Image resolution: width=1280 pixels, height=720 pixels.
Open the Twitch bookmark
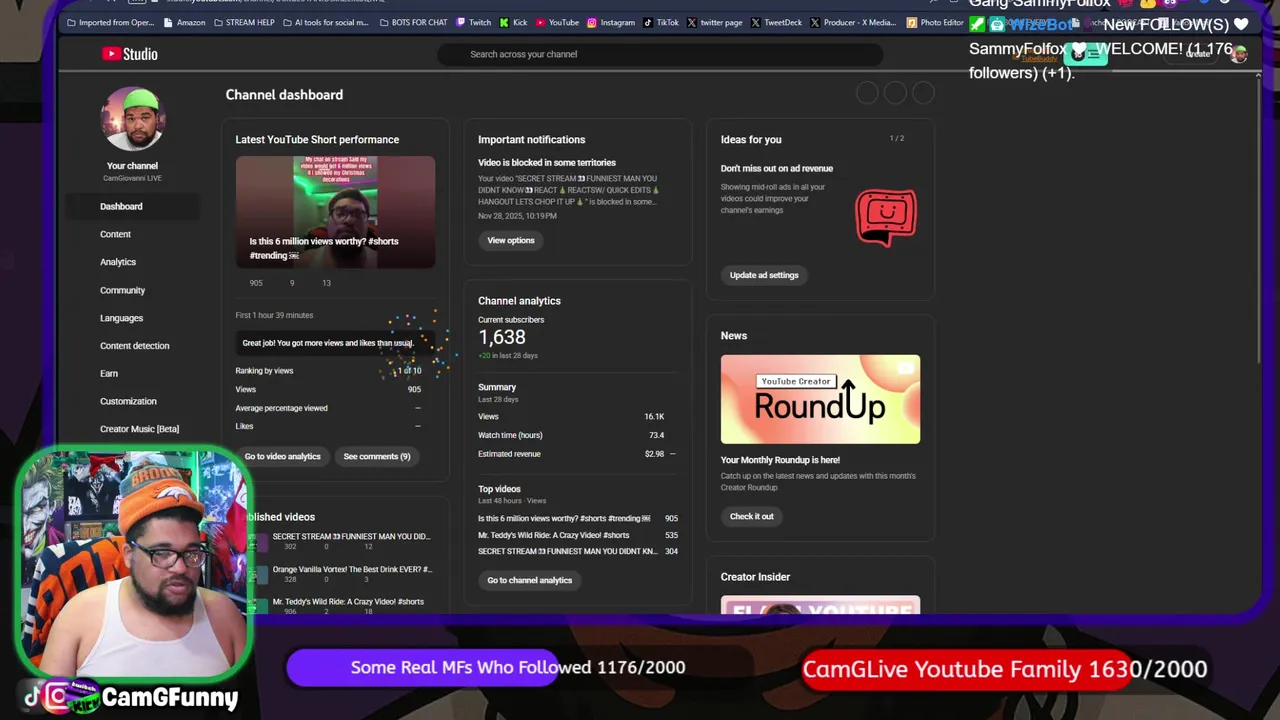(x=473, y=22)
